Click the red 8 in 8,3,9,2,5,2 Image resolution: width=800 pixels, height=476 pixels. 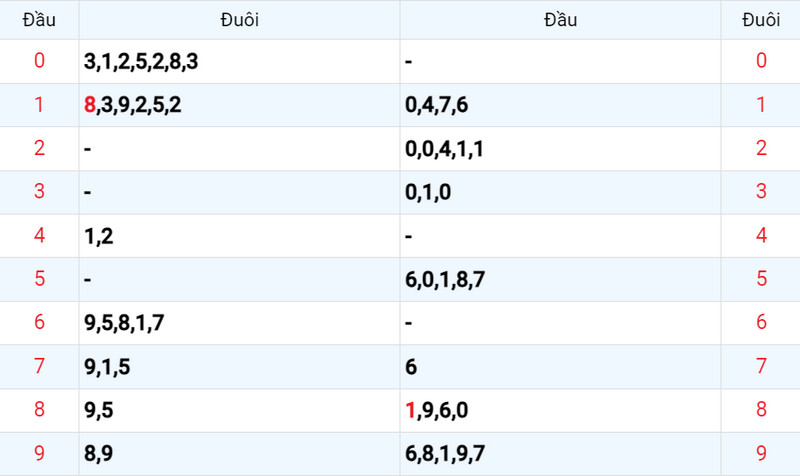90,105
